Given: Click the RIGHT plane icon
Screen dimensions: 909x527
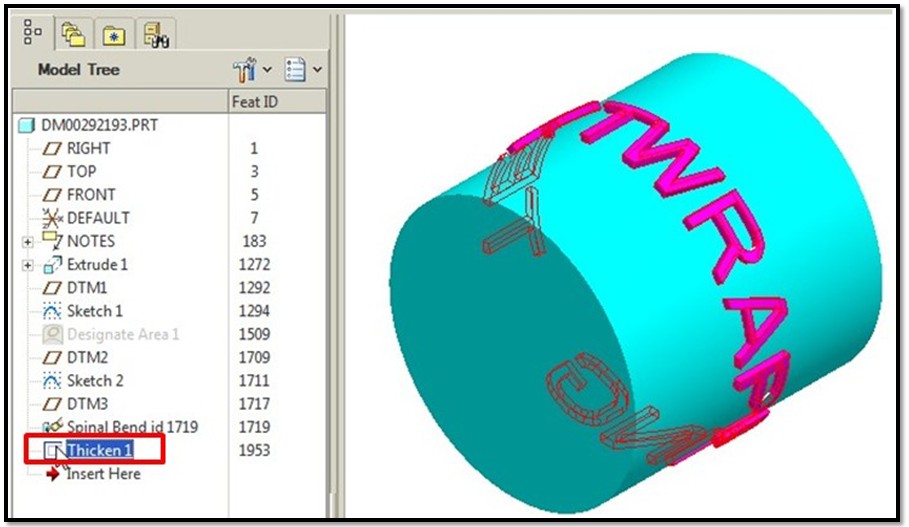Looking at the screenshot, I should point(52,149).
